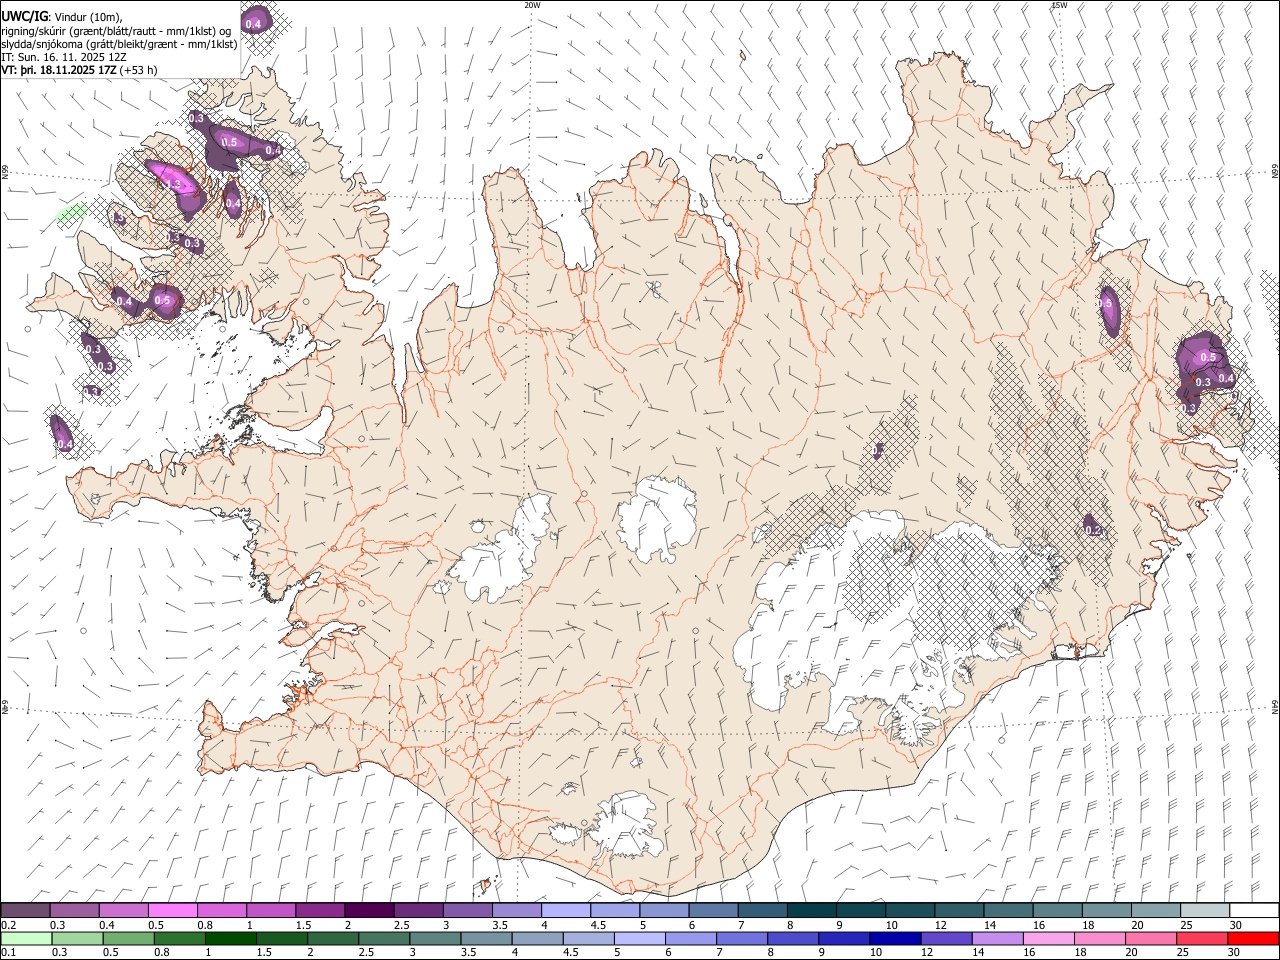
Task: Select the red-pink swatch at 25 in lower legend
Action: click(1201, 939)
